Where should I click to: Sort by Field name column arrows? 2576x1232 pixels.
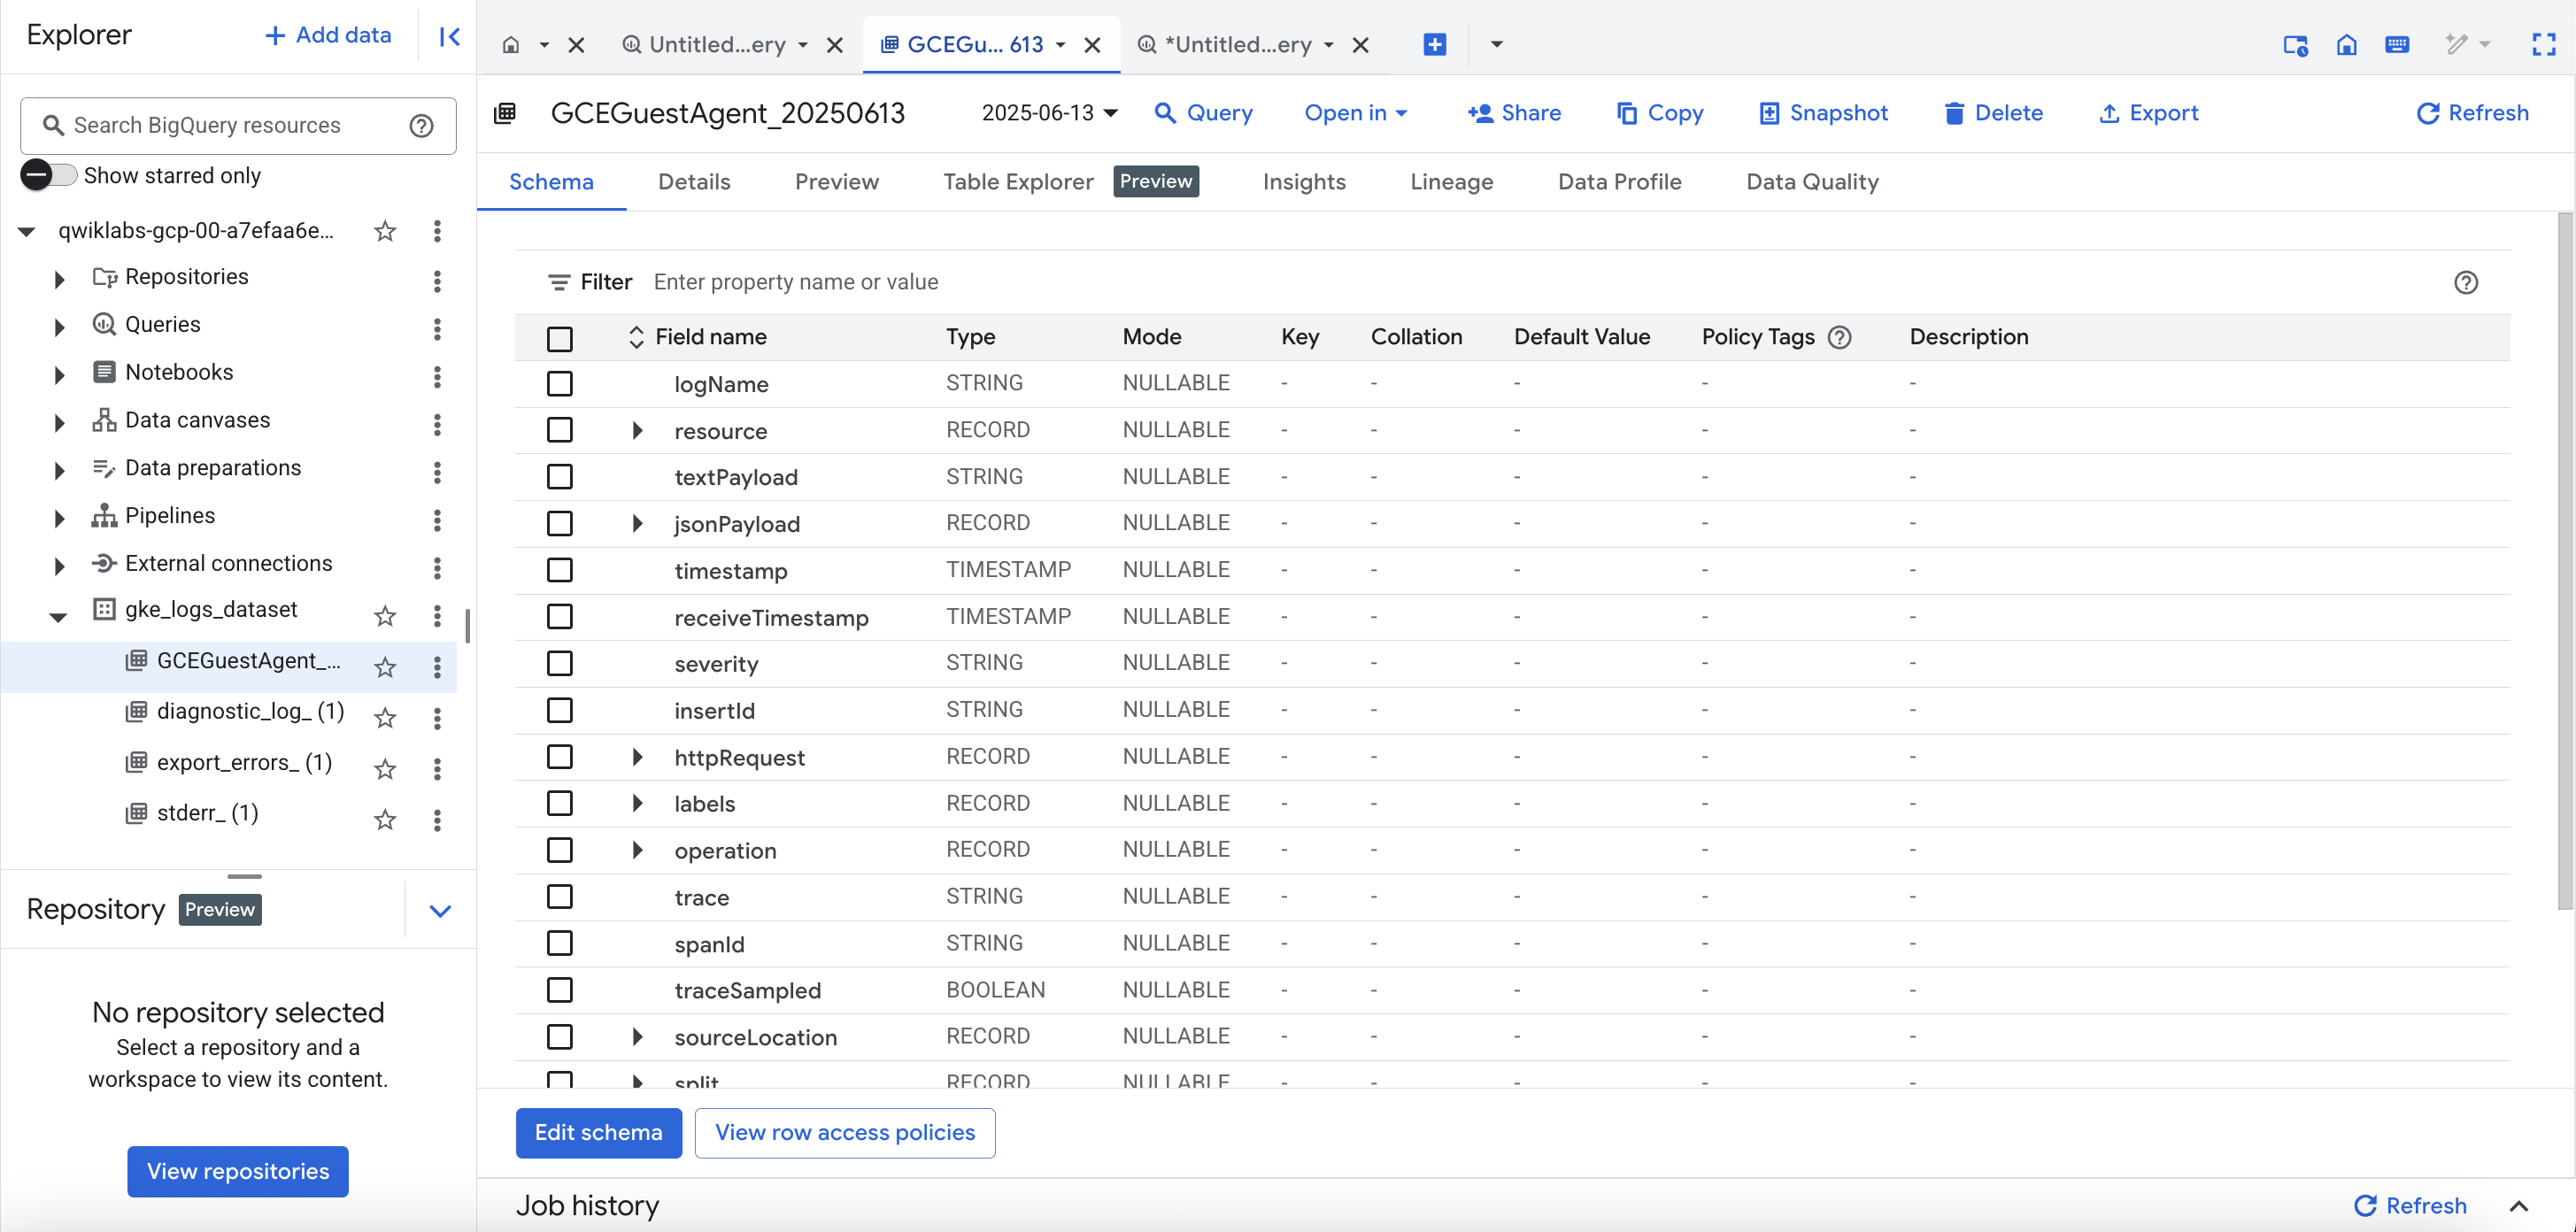point(636,338)
